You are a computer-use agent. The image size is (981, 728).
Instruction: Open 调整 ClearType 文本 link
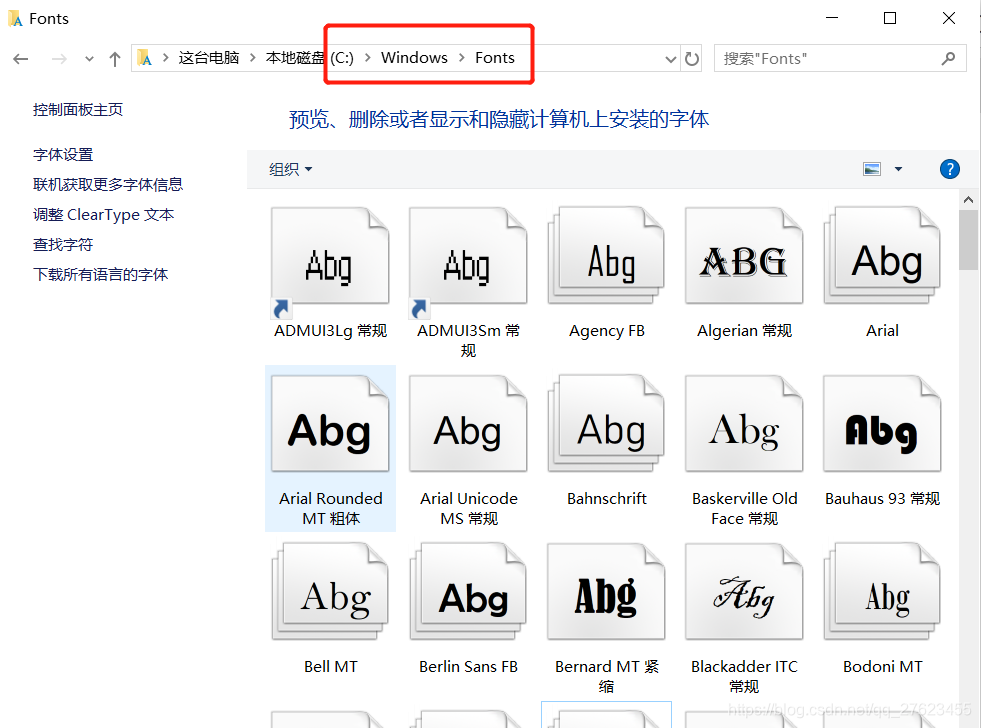coord(103,215)
